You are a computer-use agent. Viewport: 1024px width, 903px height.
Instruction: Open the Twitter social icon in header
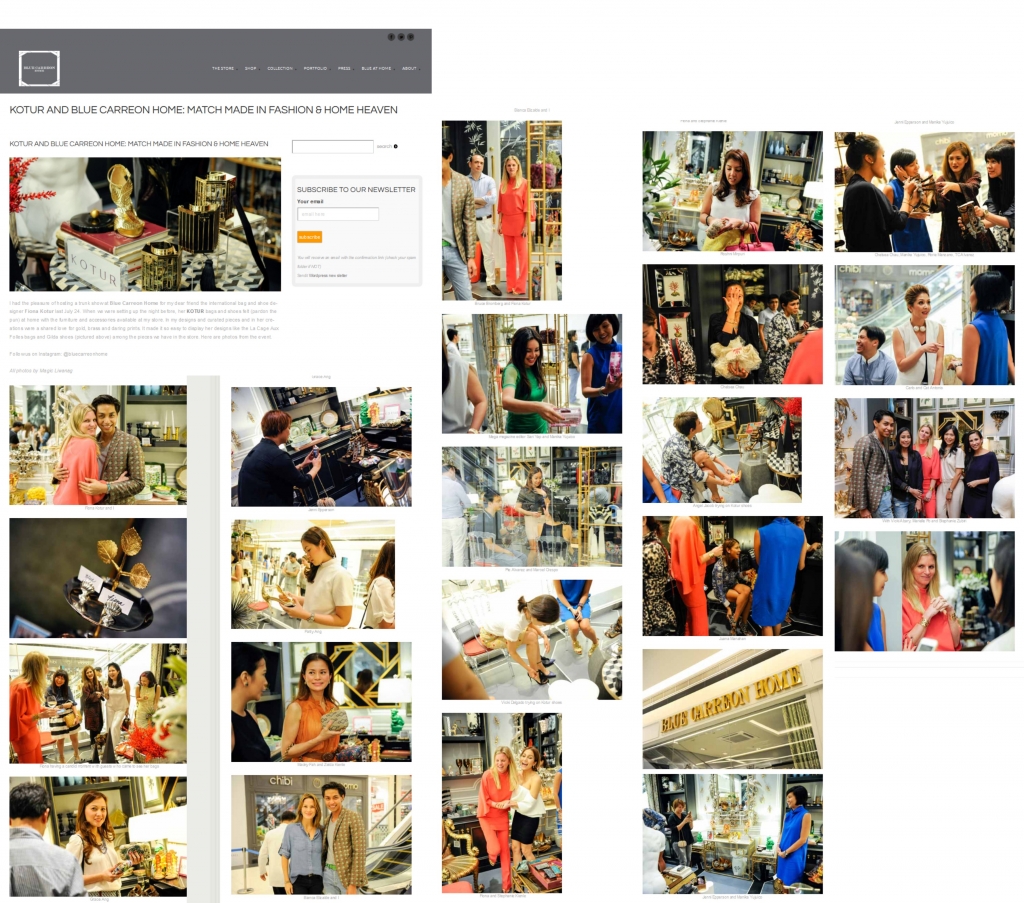click(401, 37)
